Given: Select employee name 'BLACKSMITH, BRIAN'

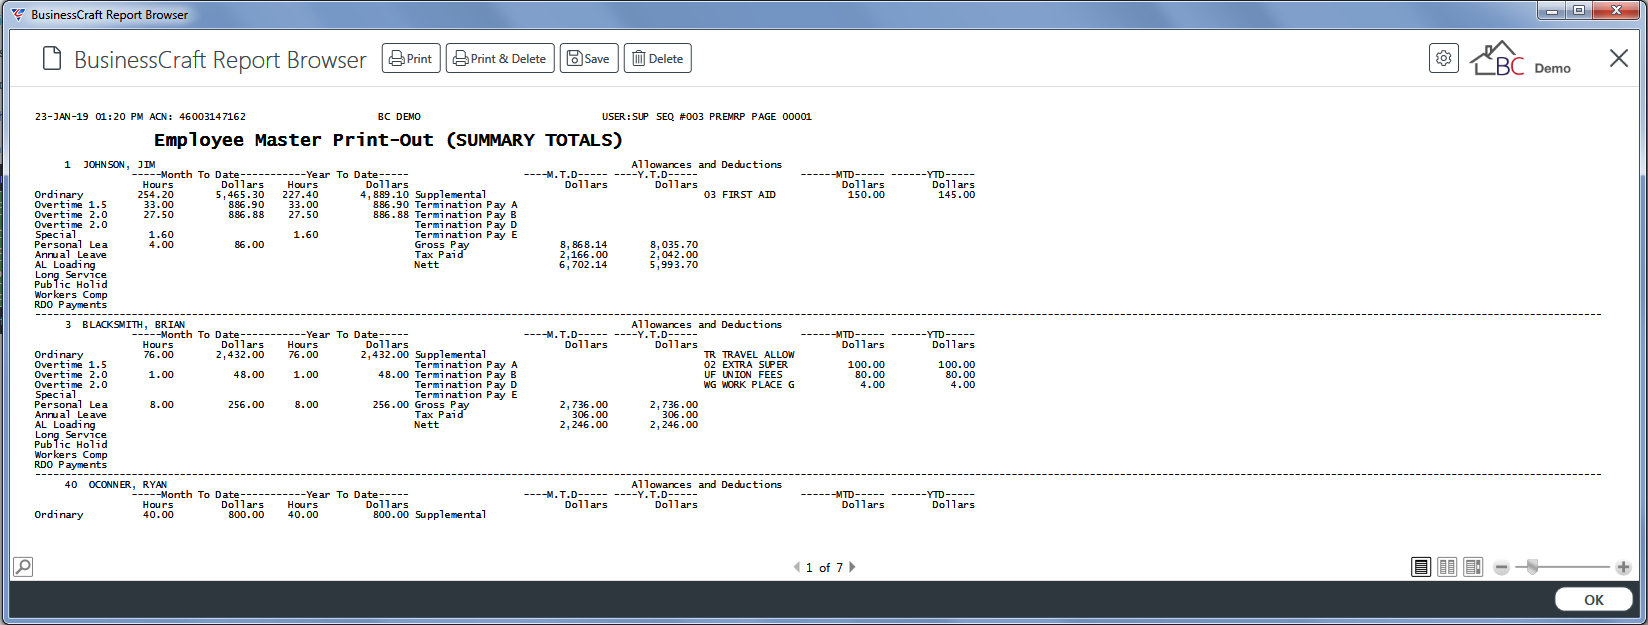Looking at the screenshot, I should pos(134,325).
